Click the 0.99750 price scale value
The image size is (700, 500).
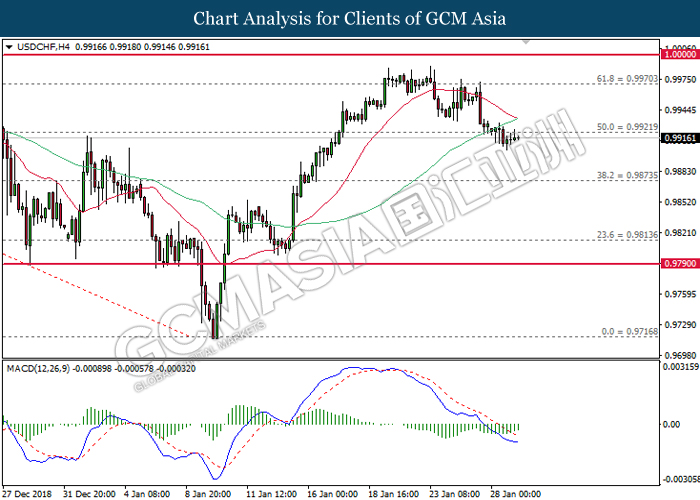pos(680,79)
